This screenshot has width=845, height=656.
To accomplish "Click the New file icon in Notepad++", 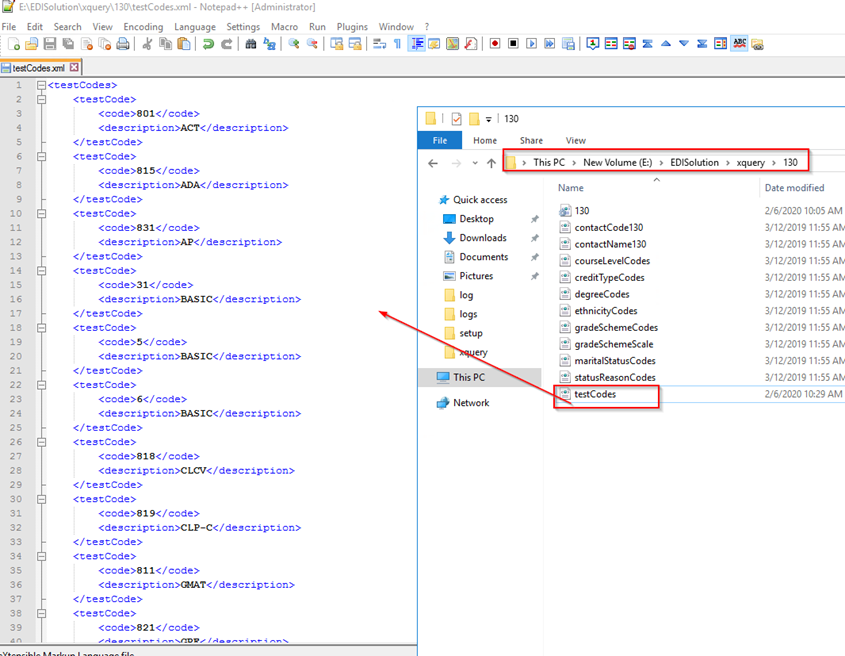I will 14,44.
